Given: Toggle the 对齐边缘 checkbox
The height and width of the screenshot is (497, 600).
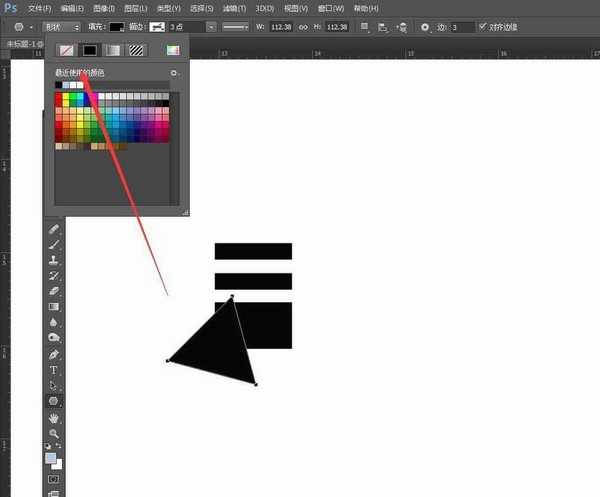Looking at the screenshot, I should pyautogui.click(x=483, y=27).
